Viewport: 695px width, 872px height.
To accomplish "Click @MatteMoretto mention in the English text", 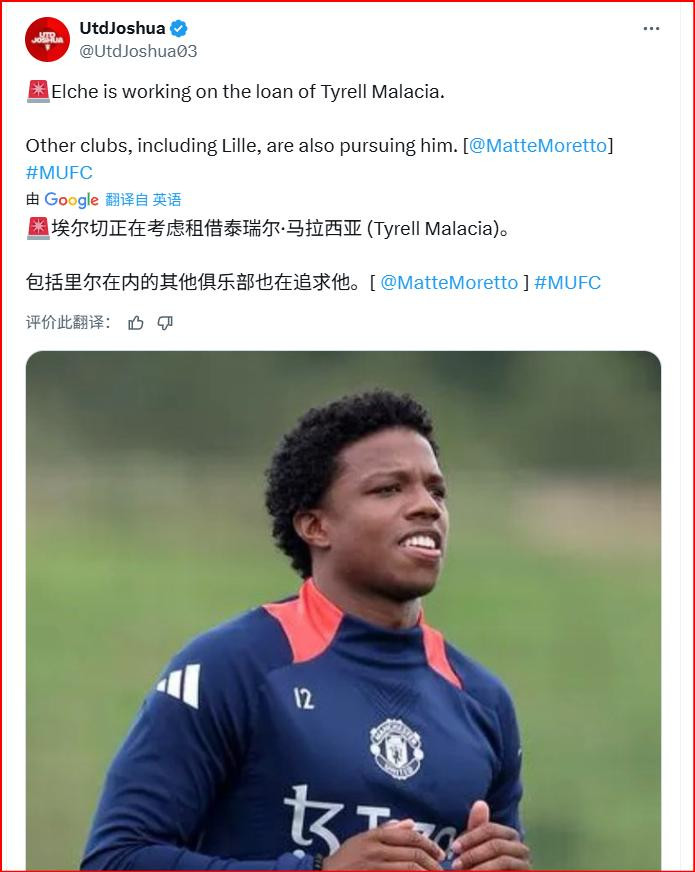I will click(538, 146).
